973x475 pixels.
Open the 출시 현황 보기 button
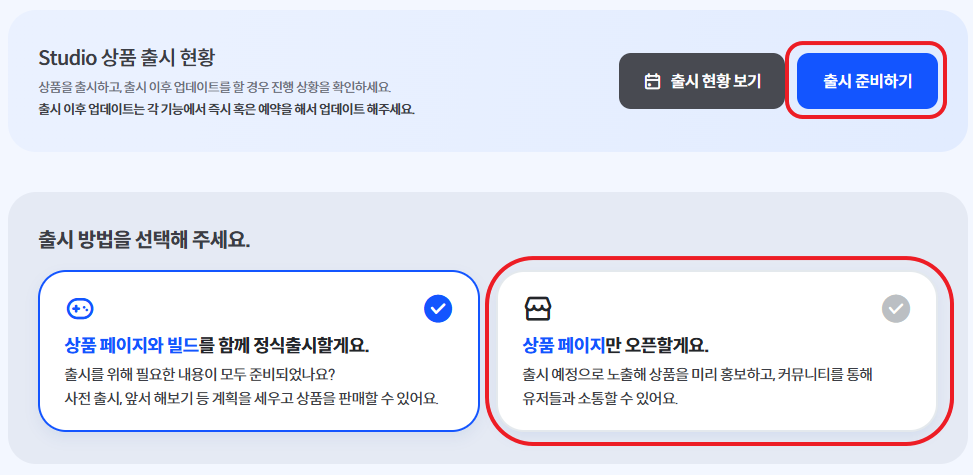point(702,81)
